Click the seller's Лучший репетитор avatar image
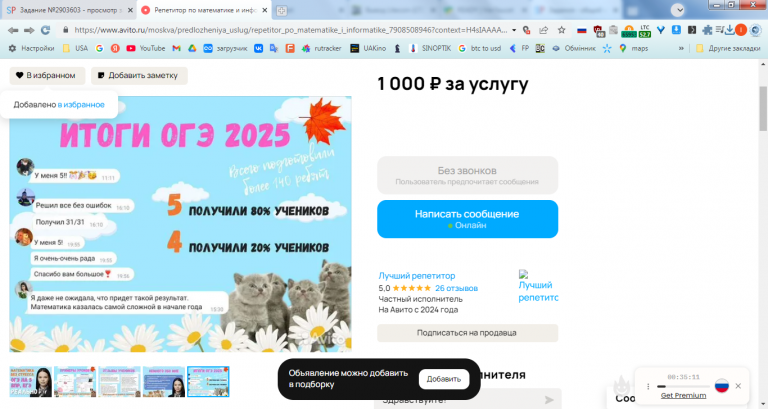The width and height of the screenshot is (768, 409). (538, 286)
